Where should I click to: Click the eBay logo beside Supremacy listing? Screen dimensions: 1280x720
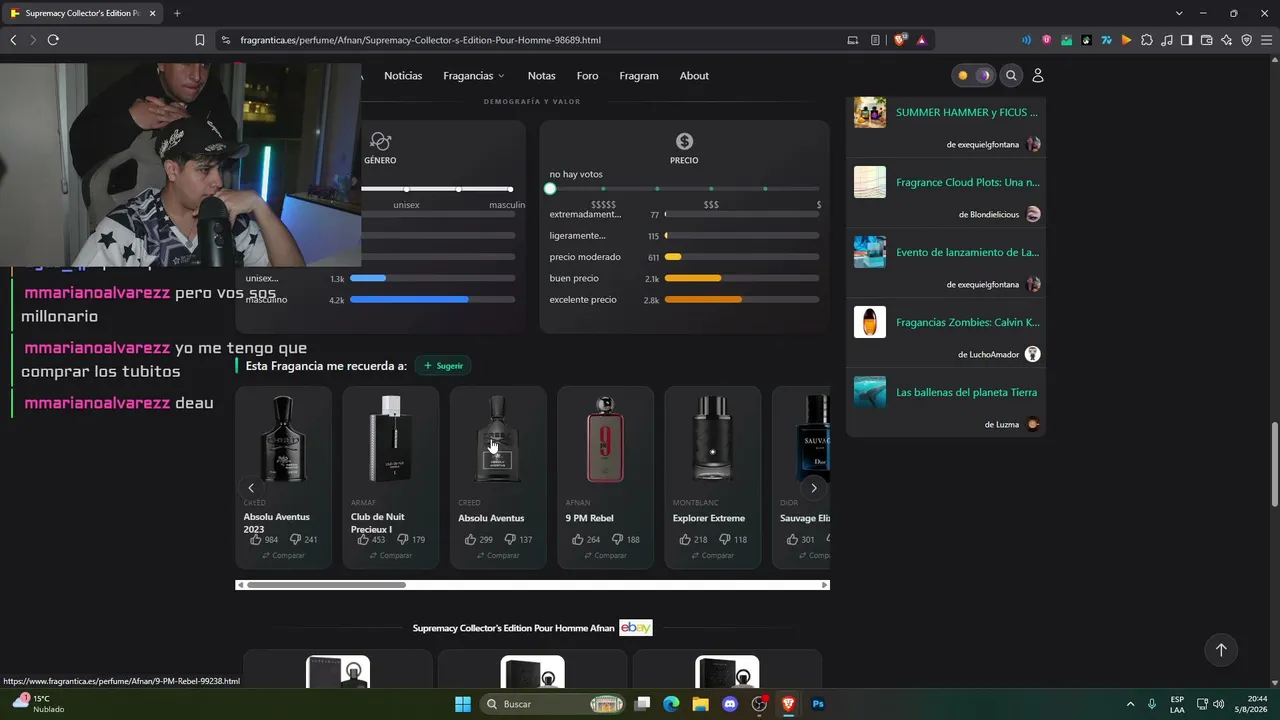[x=636, y=628]
